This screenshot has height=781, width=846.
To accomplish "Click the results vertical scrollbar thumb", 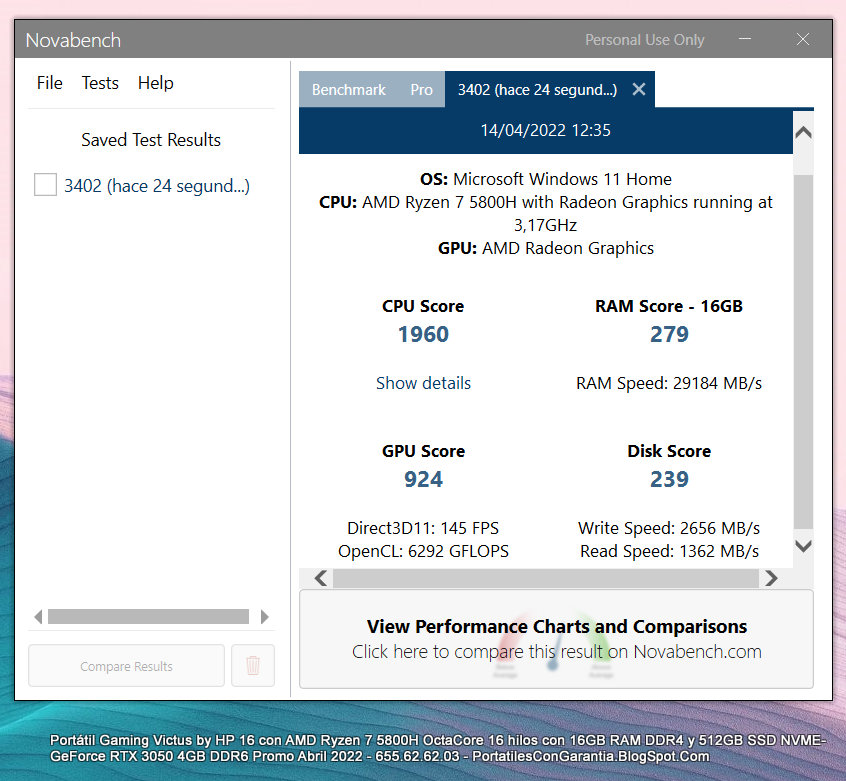I will pyautogui.click(x=803, y=351).
